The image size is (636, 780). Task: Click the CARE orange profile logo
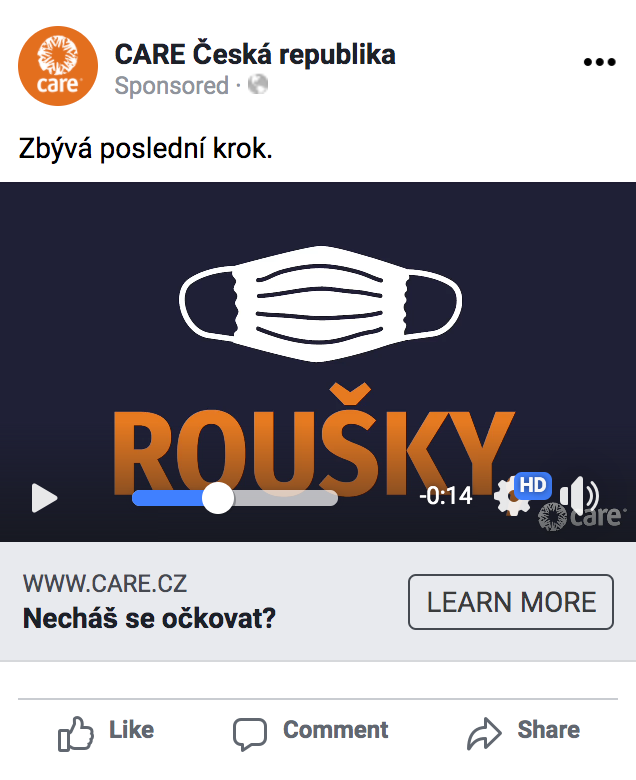click(x=58, y=66)
